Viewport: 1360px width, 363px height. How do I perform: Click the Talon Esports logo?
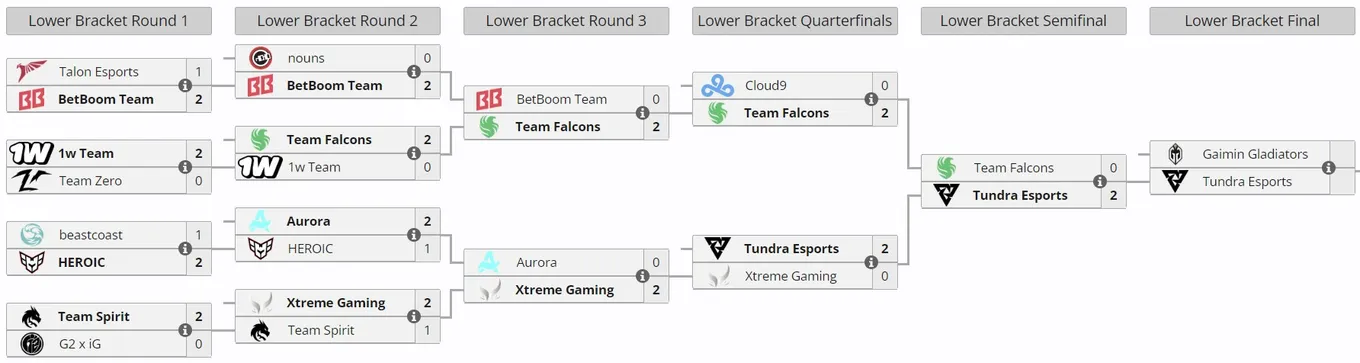(31, 72)
